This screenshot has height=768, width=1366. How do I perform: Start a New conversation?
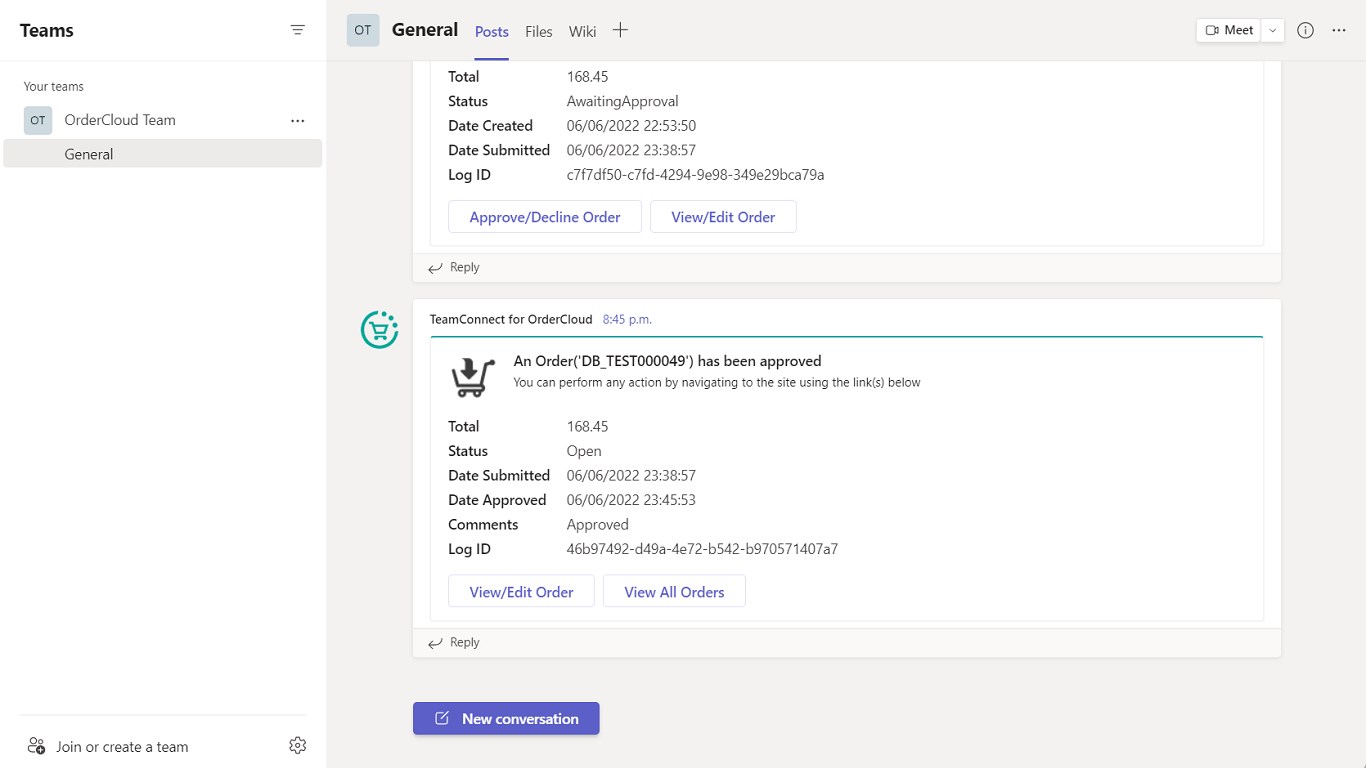[506, 718]
